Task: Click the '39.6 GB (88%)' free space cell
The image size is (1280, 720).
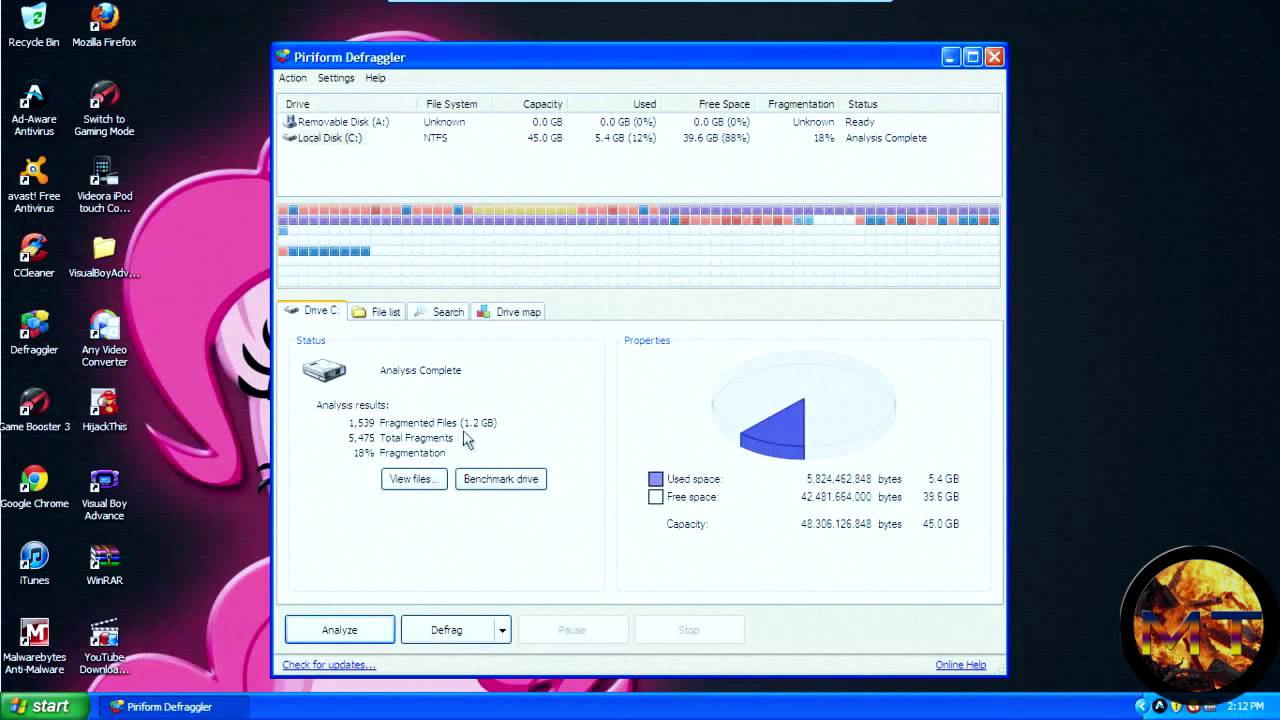Action: coord(716,138)
